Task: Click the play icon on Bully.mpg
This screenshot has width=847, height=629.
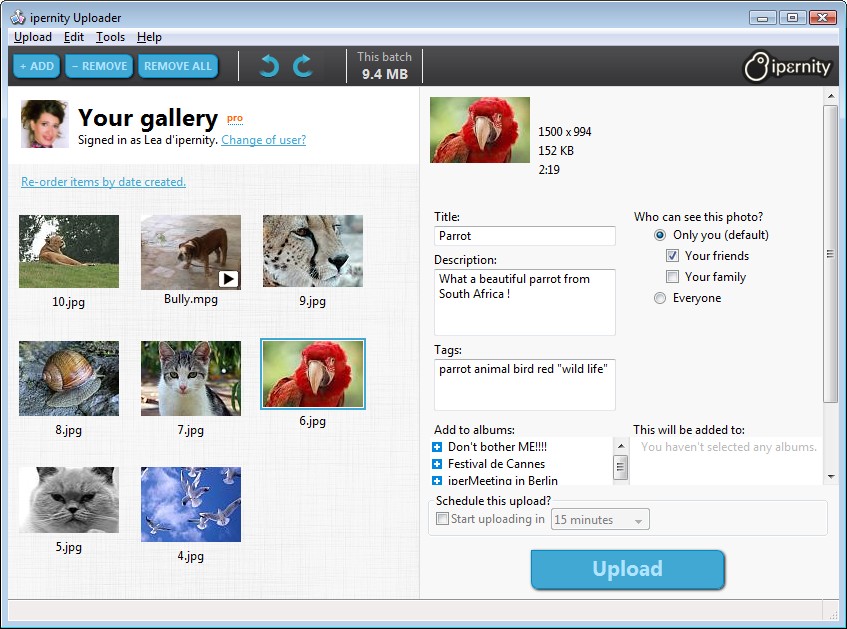Action: point(228,279)
